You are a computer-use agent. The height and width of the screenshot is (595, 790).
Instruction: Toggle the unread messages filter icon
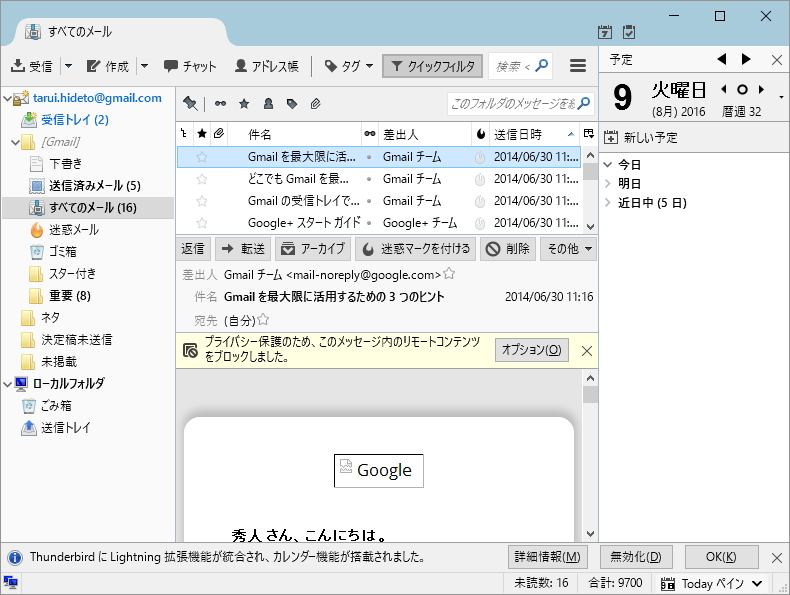coord(220,104)
